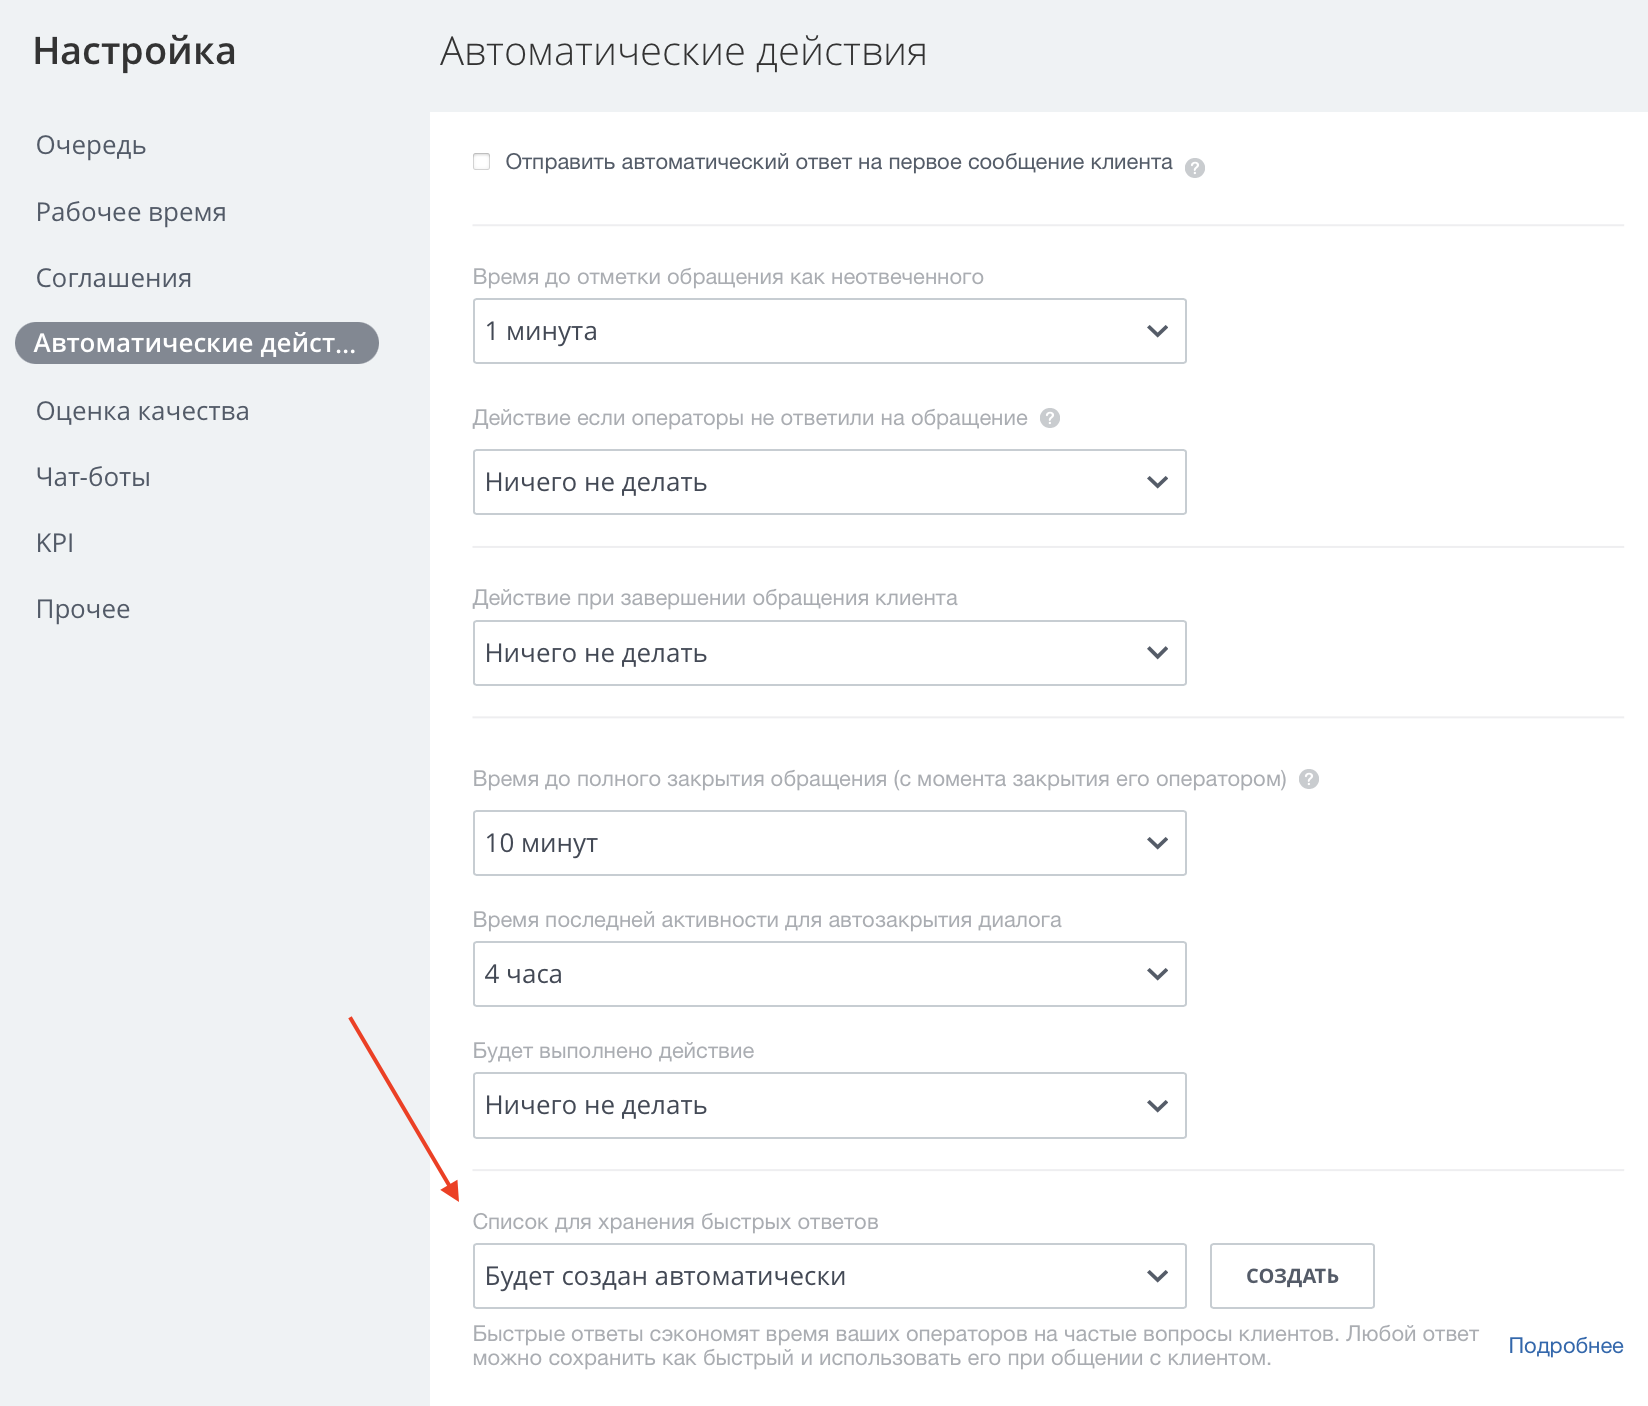Viewport: 1648px width, 1406px height.
Task: Expand action dropdown for unanswered operator requests
Action: 829,482
